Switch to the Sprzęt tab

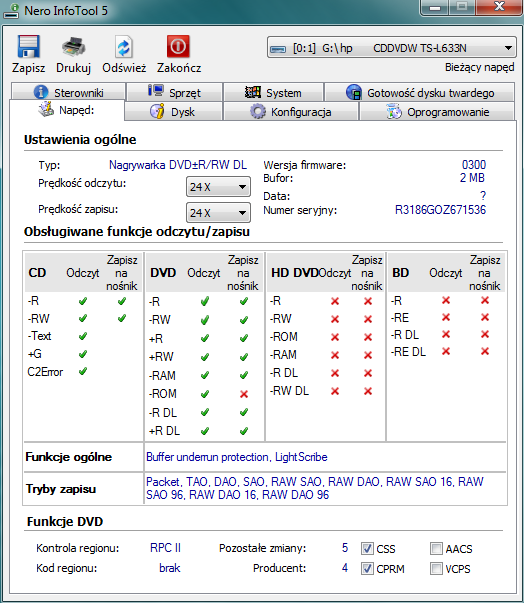(x=175, y=92)
